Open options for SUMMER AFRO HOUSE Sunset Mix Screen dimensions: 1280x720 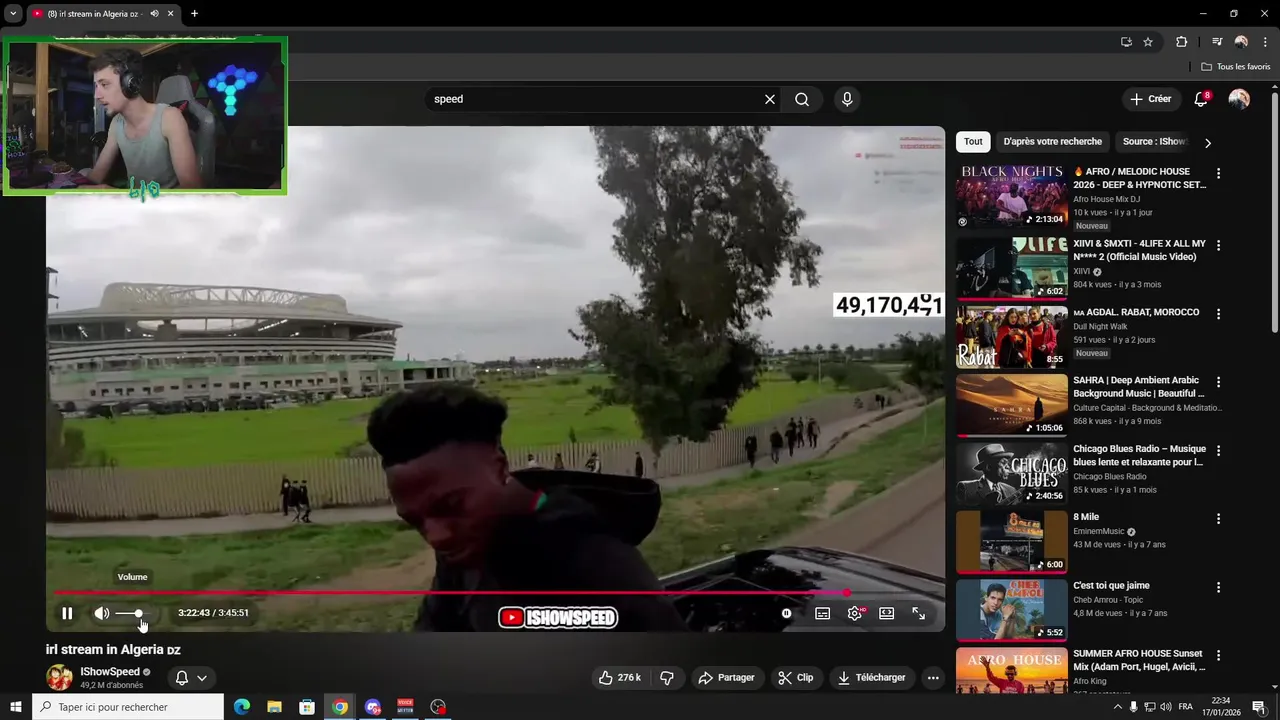(x=1218, y=655)
